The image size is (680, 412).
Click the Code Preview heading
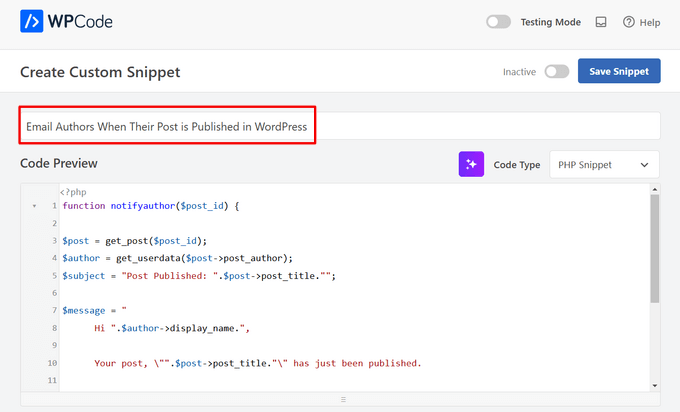click(x=59, y=163)
